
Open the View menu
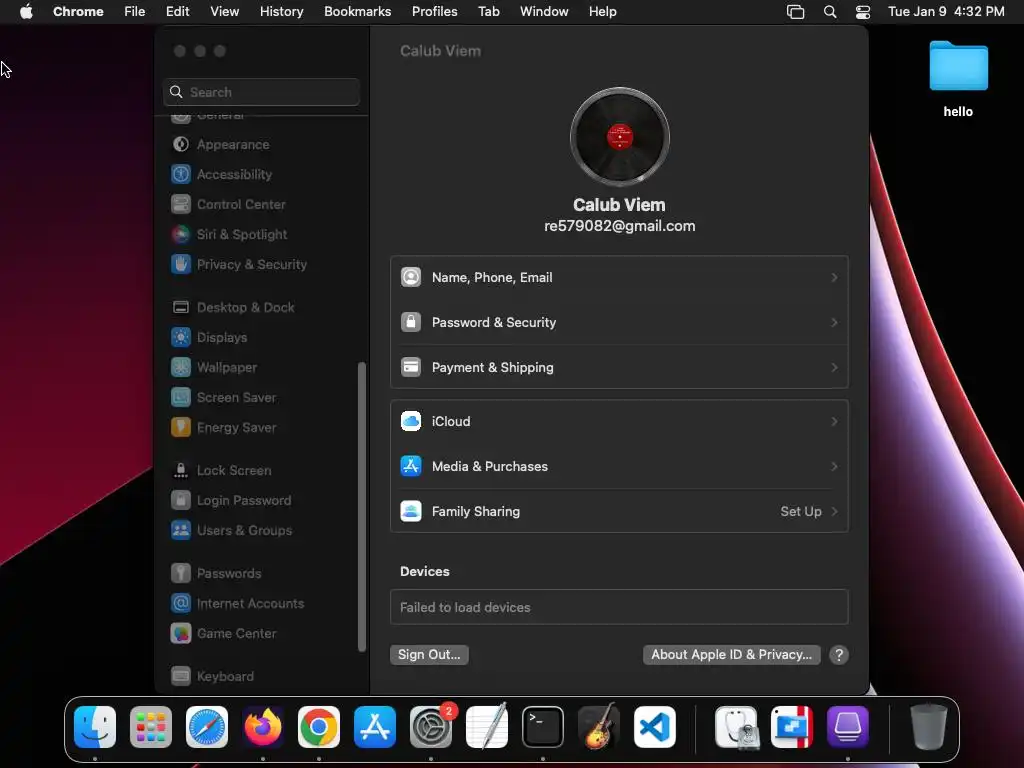pyautogui.click(x=224, y=12)
